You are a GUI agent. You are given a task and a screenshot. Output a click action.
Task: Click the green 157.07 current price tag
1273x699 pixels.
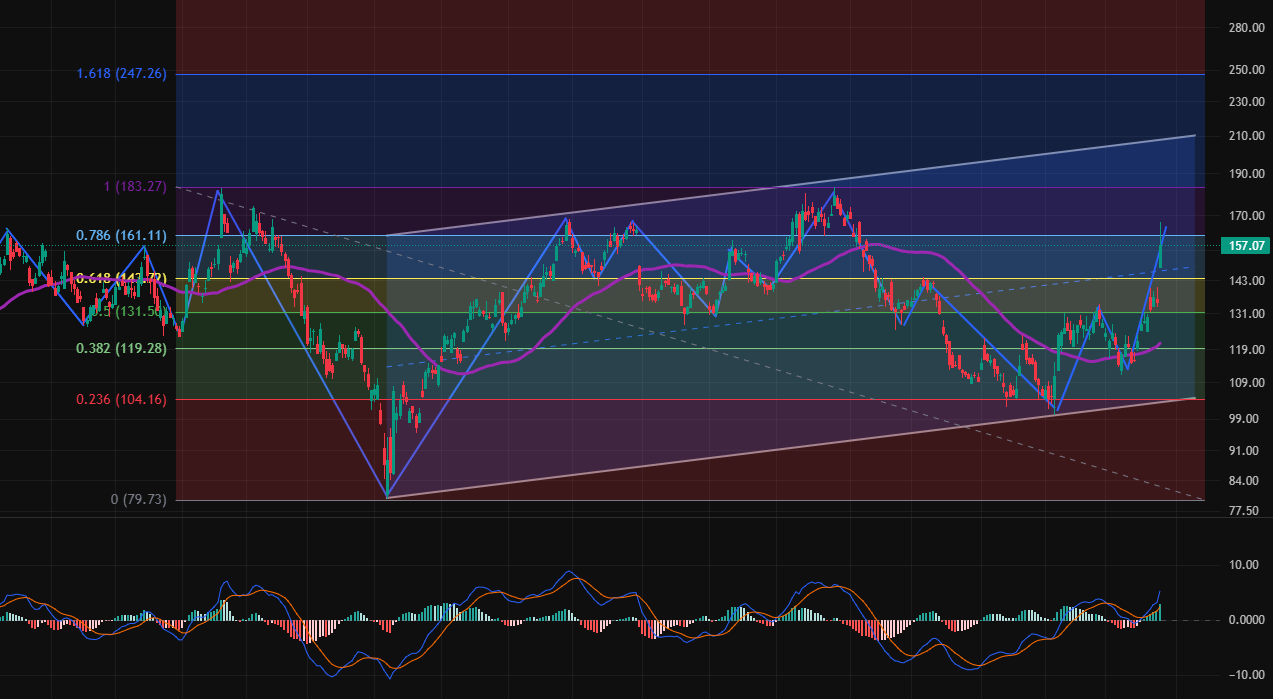(1244, 245)
